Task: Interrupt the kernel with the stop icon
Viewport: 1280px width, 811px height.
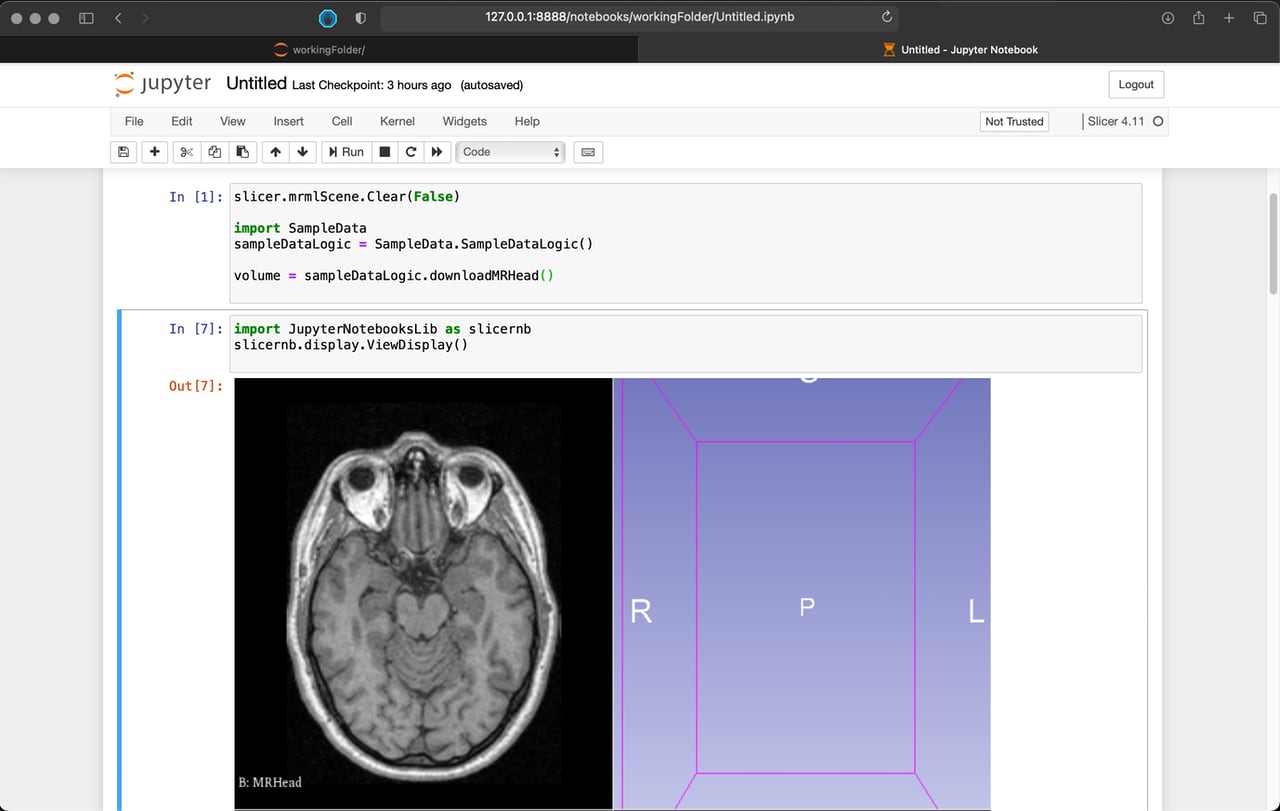Action: pyautogui.click(x=384, y=151)
